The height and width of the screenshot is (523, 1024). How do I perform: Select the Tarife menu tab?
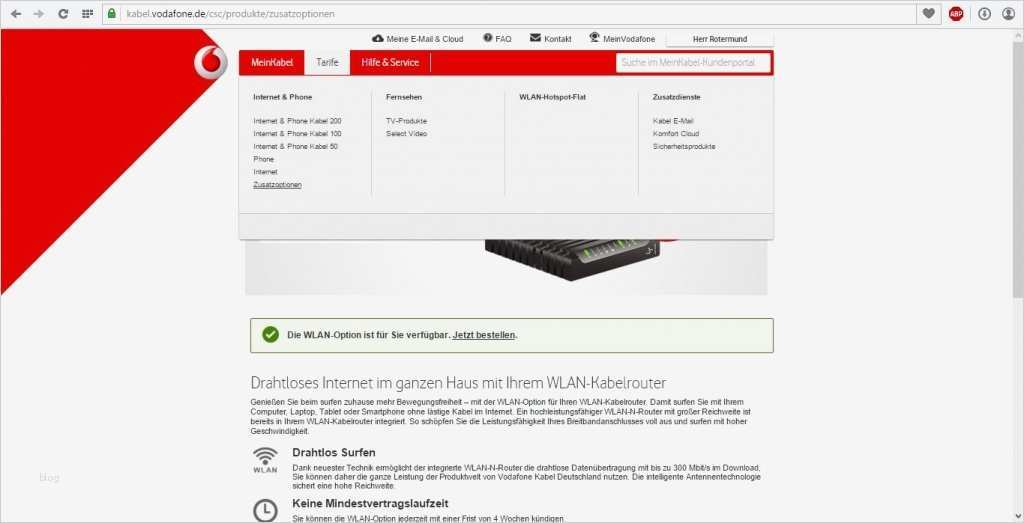[327, 63]
